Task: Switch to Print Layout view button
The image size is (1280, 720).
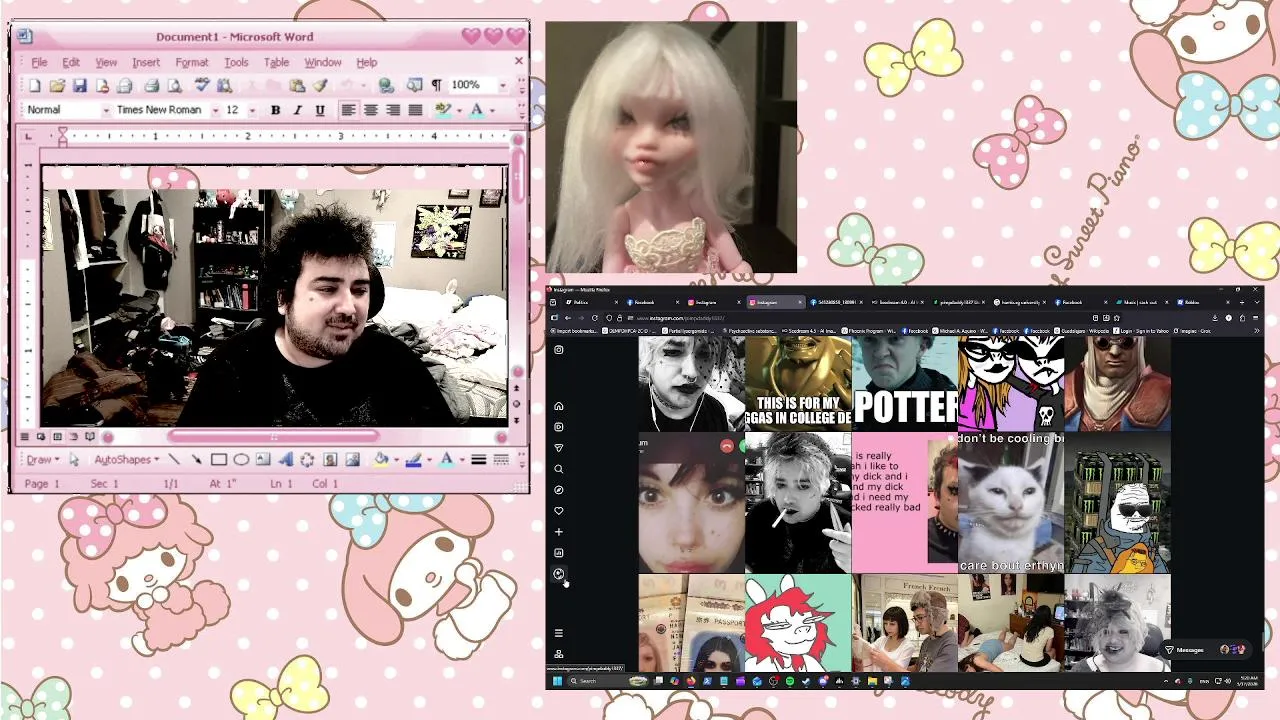Action: tap(57, 437)
